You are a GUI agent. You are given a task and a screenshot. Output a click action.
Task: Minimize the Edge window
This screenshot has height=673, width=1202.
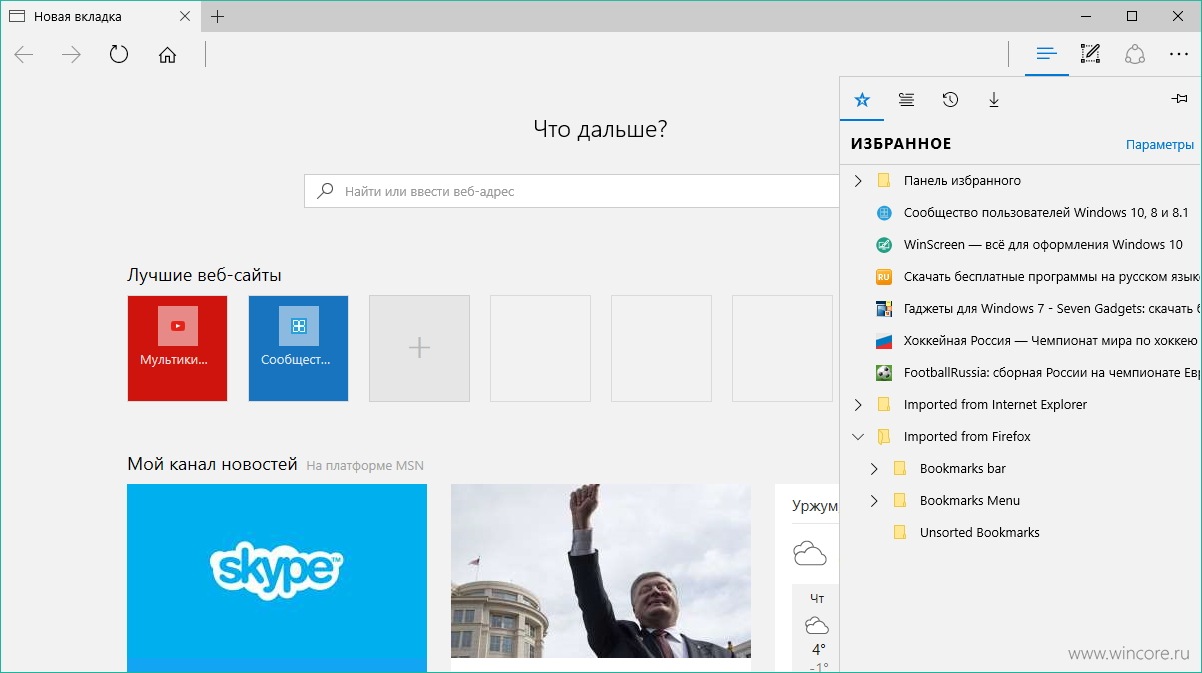(x=1085, y=16)
